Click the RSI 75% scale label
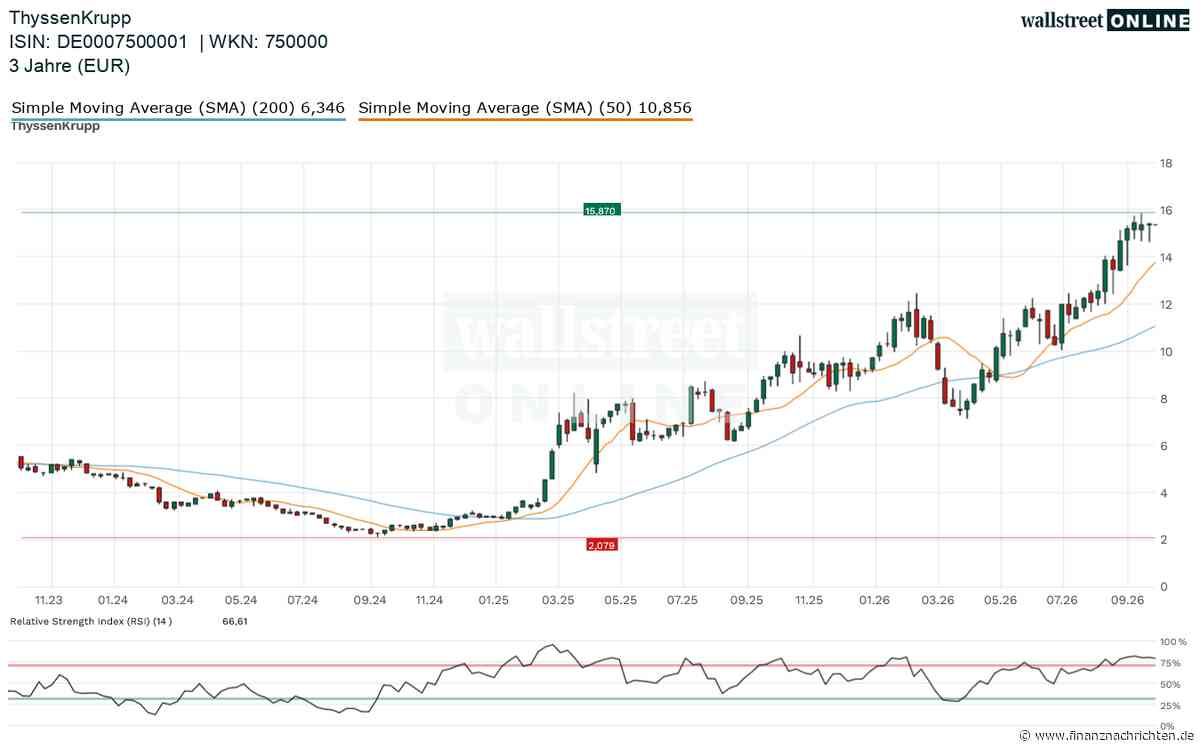 pos(1171,662)
